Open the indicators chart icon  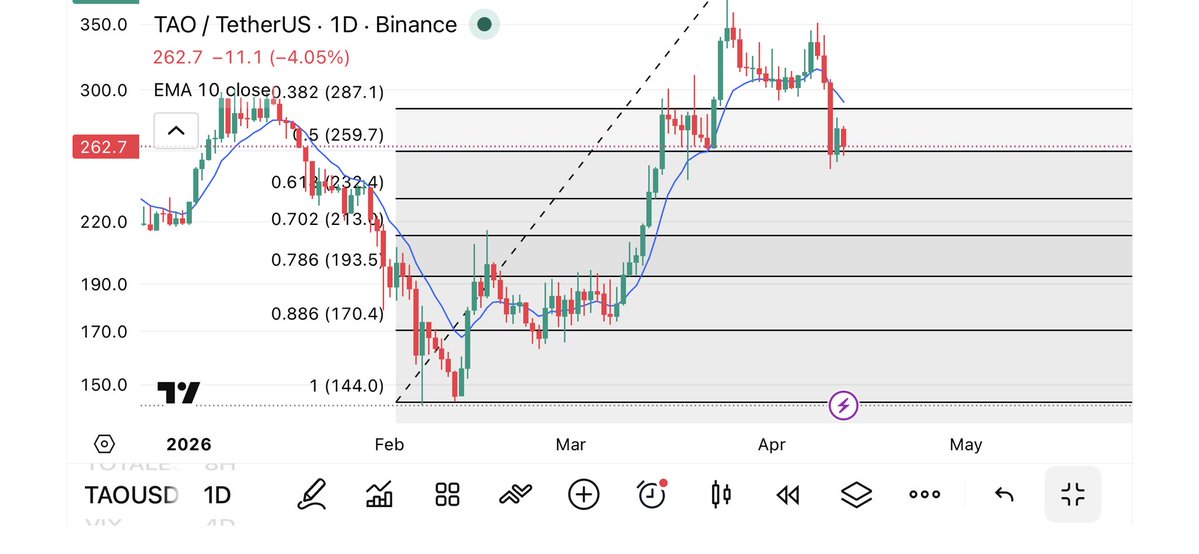379,494
